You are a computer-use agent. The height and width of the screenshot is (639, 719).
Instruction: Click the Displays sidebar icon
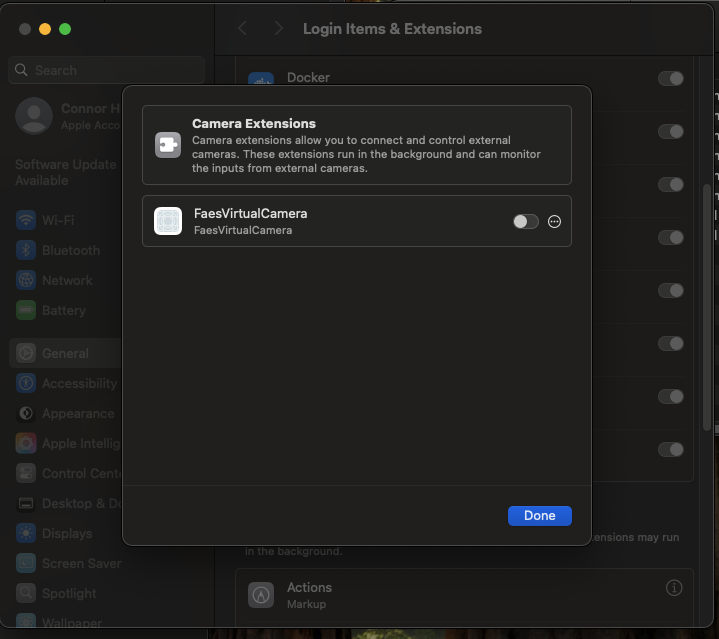tap(26, 534)
